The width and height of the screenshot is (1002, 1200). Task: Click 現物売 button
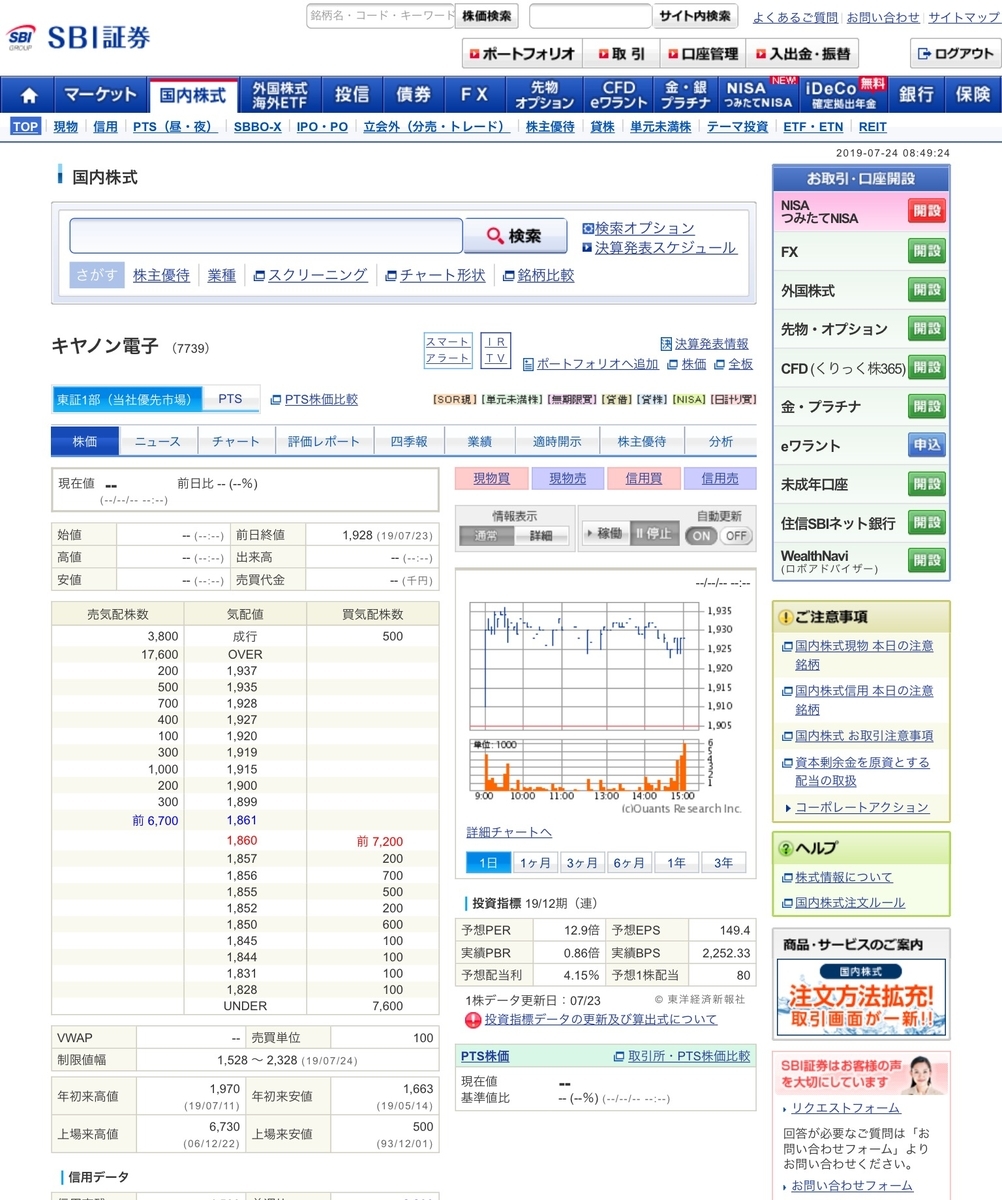pyautogui.click(x=568, y=479)
